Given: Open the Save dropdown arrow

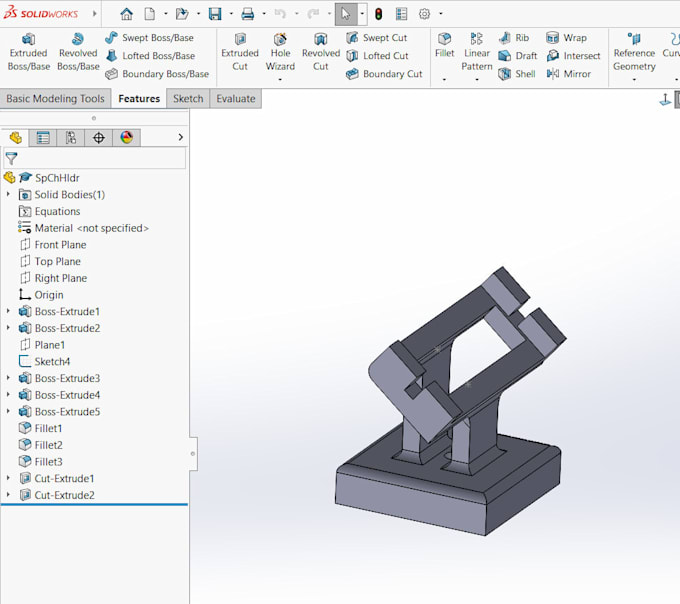Looking at the screenshot, I should click(x=231, y=14).
